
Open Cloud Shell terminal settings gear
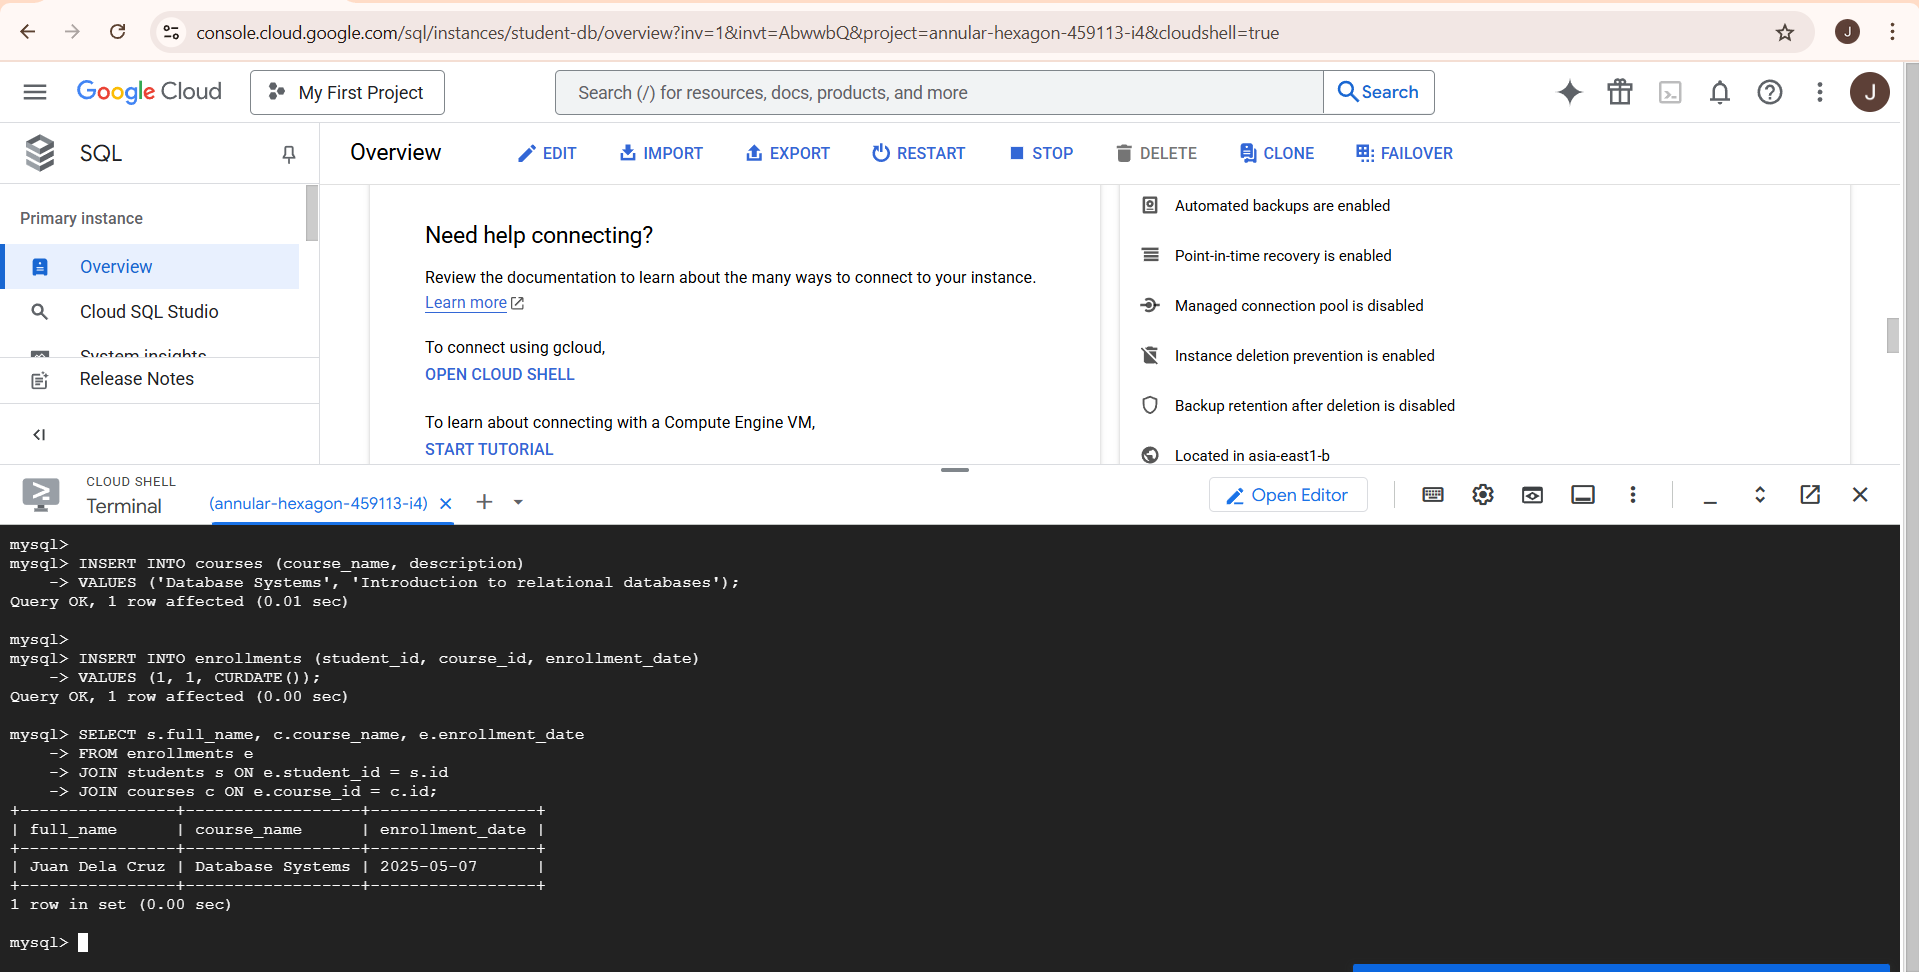(1483, 495)
